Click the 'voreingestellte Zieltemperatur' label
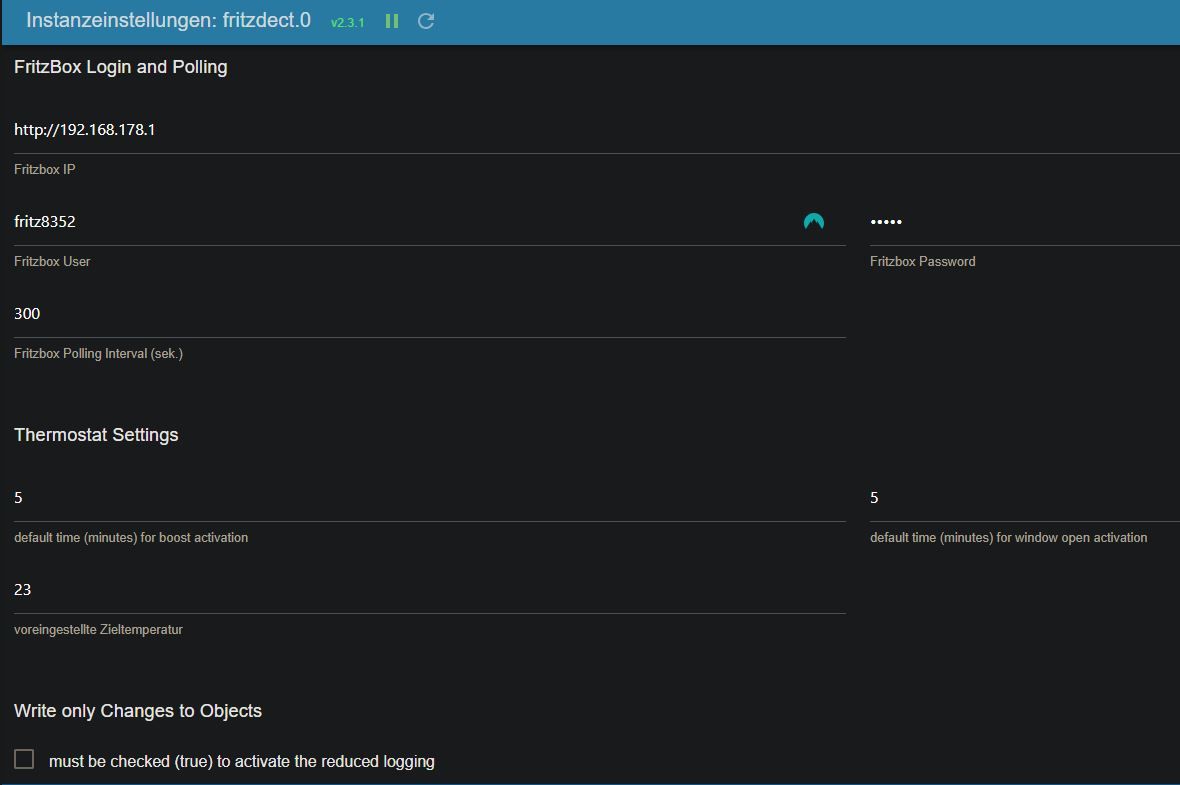The height and width of the screenshot is (785, 1180). pos(99,630)
